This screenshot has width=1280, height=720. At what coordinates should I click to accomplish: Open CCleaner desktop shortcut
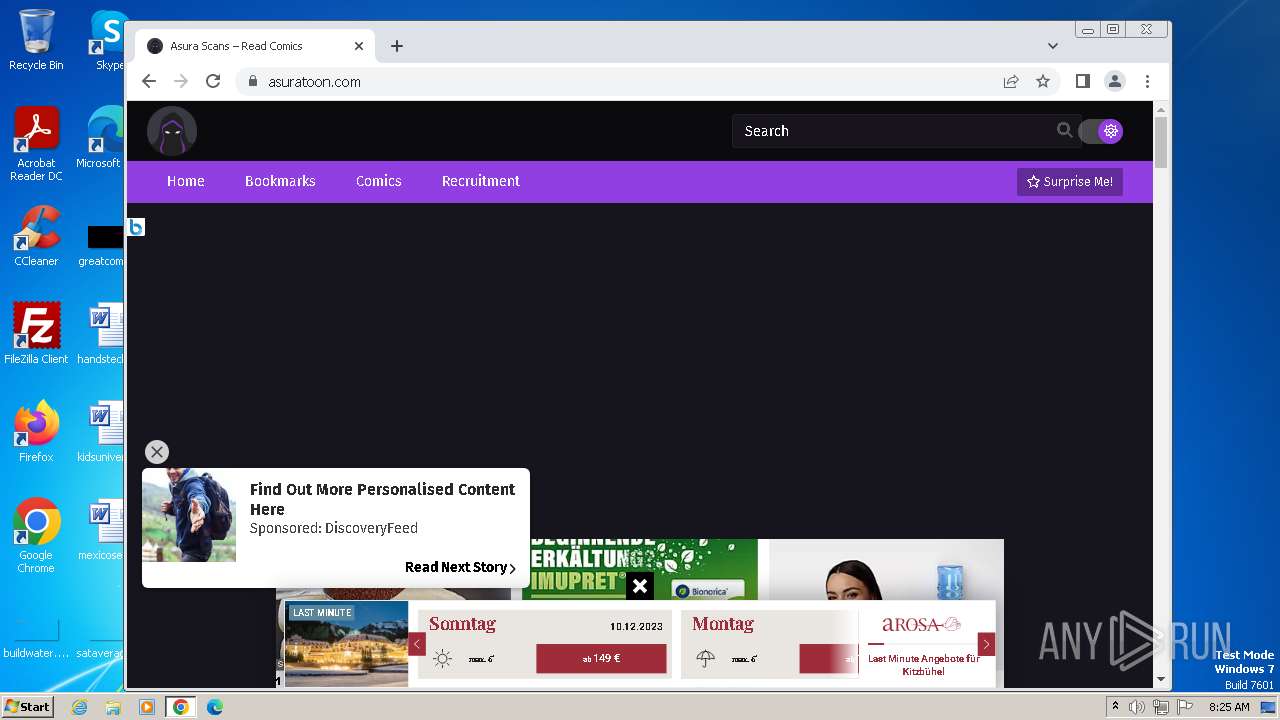pyautogui.click(x=36, y=236)
